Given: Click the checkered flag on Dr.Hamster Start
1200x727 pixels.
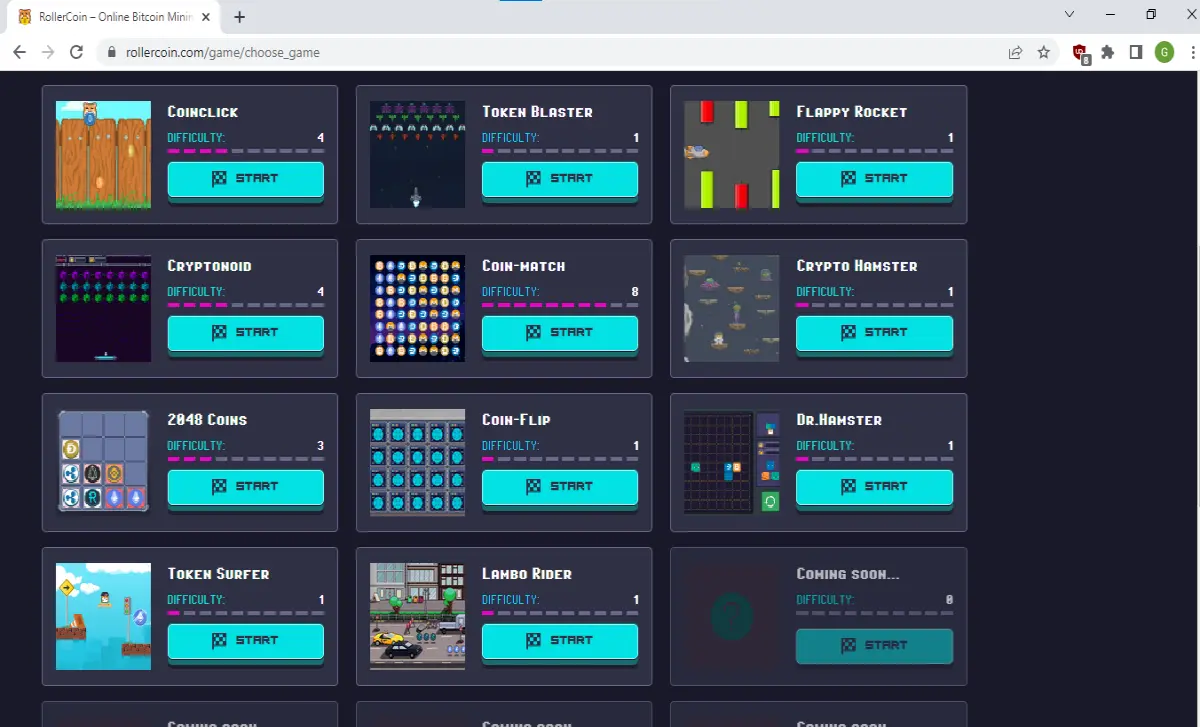Looking at the screenshot, I should tap(848, 486).
